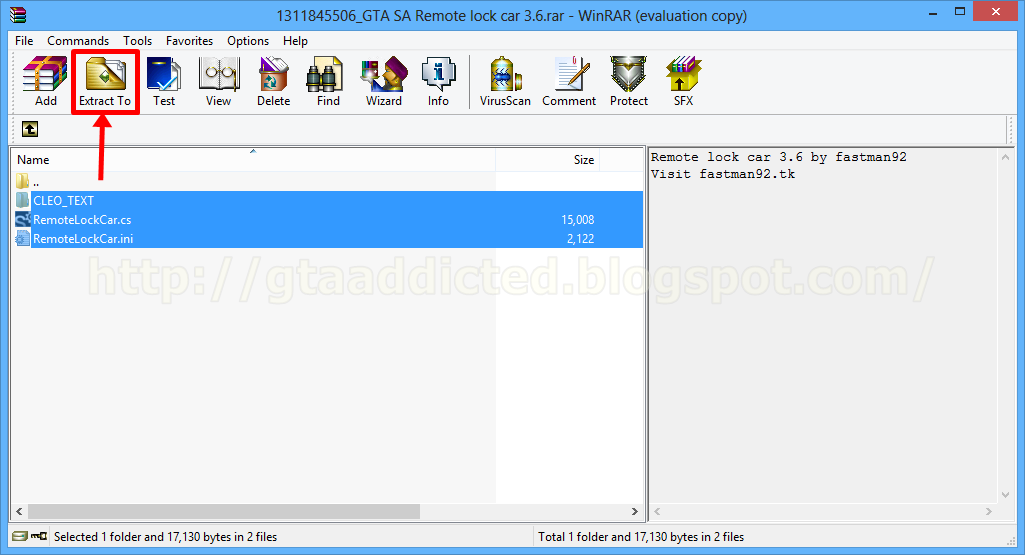
Task: Click the CLEO_TEXT folder icon
Action: pos(23,200)
